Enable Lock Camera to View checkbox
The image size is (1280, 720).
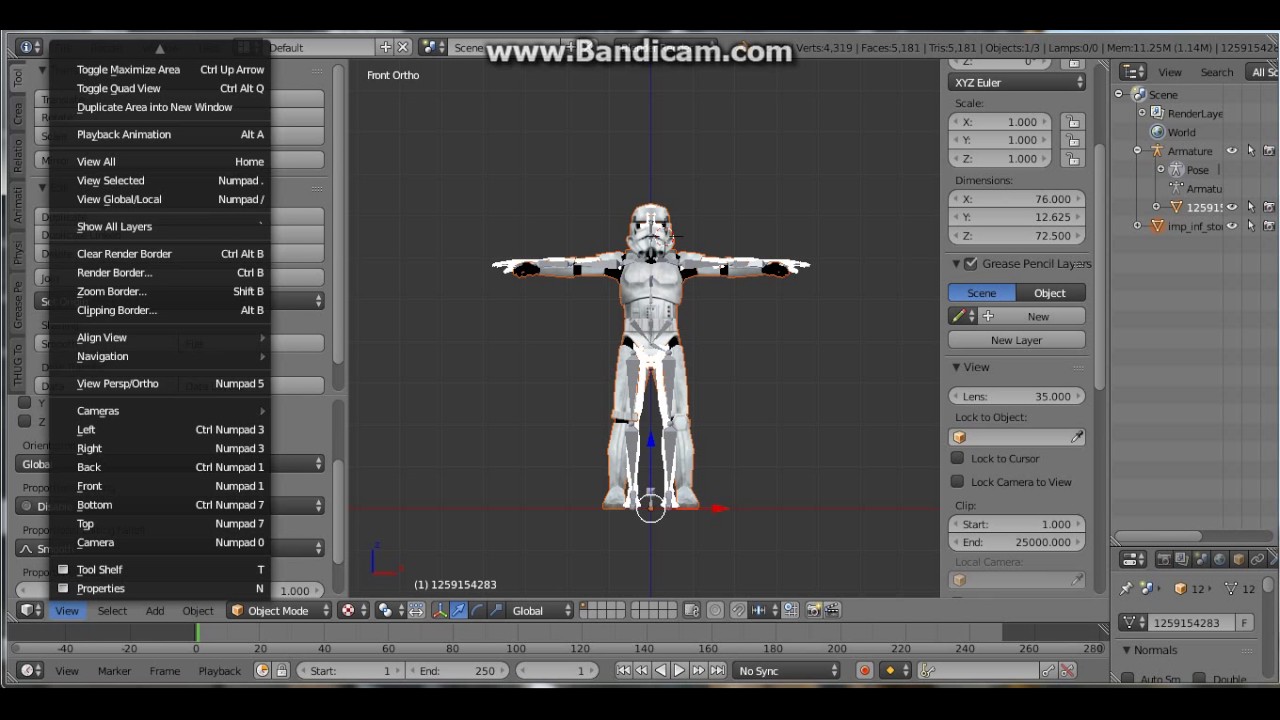click(x=957, y=482)
